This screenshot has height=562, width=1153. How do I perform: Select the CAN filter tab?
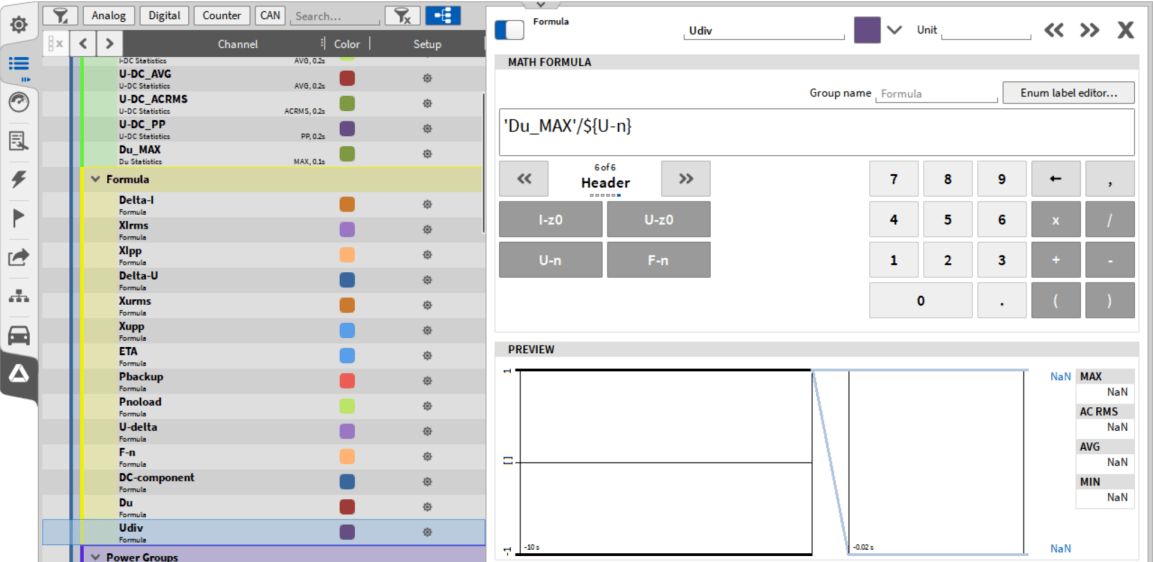click(x=269, y=15)
